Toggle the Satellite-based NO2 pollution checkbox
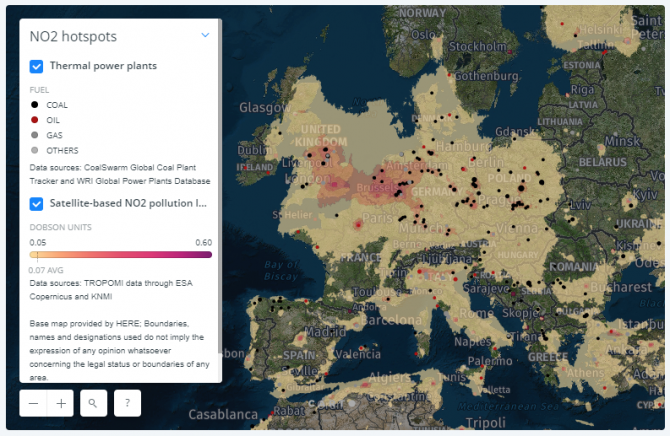The height and width of the screenshot is (436, 670). click(37, 203)
